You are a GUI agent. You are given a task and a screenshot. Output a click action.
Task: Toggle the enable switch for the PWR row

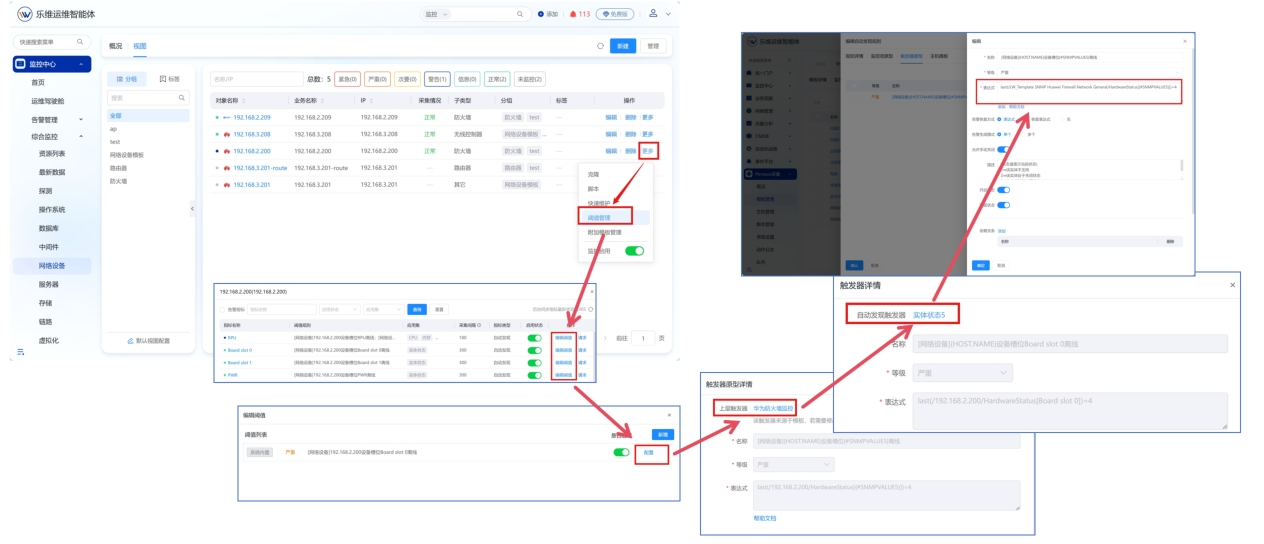click(x=534, y=375)
